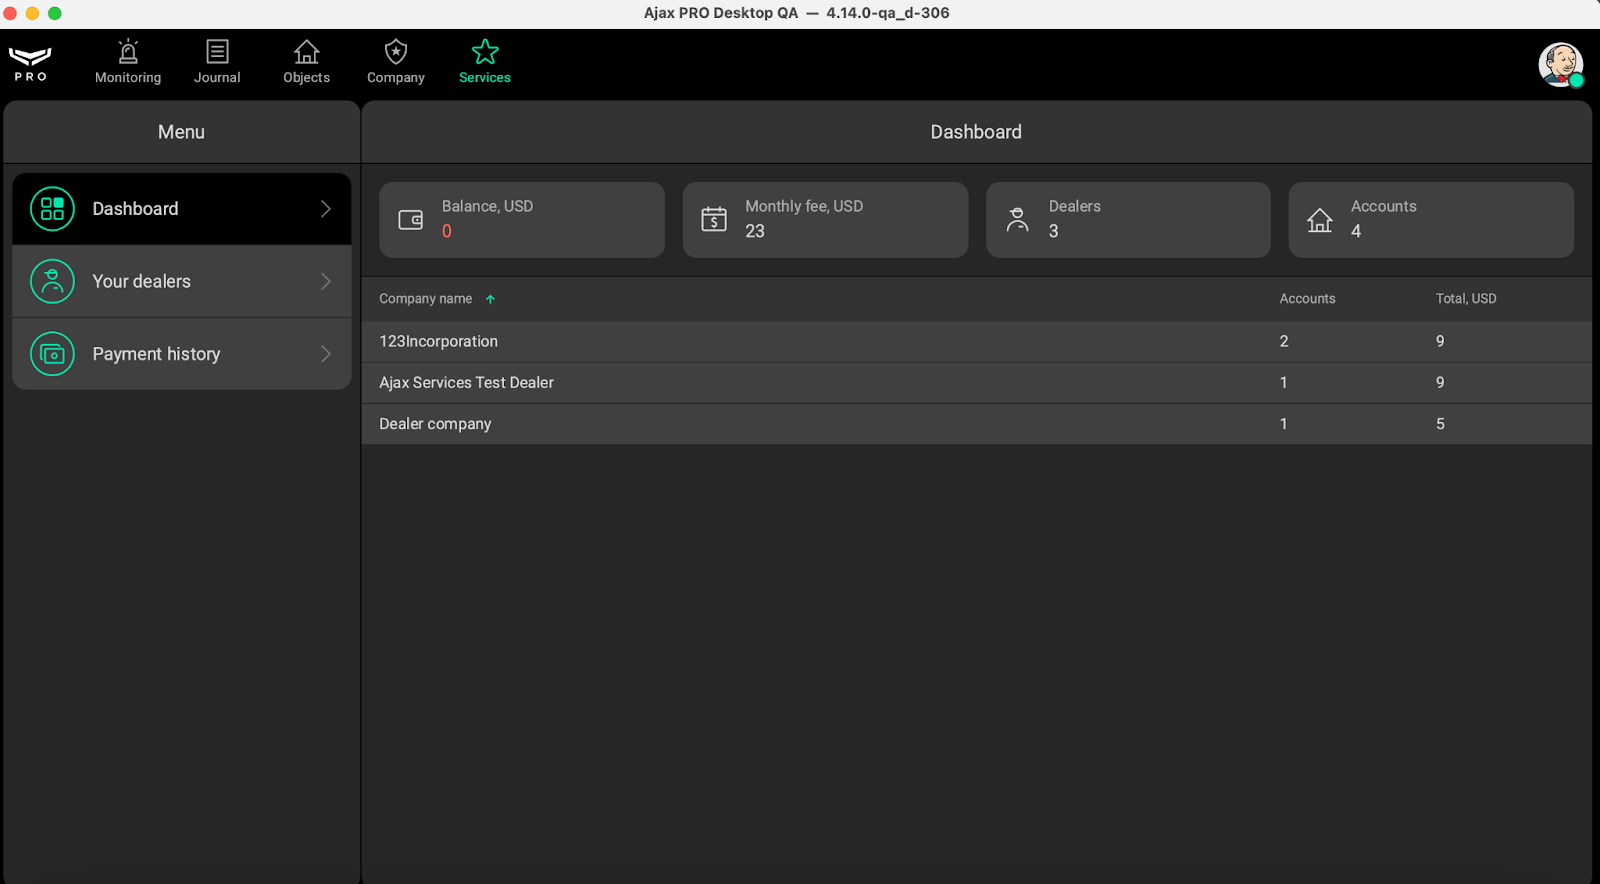The height and width of the screenshot is (884, 1600).
Task: Open the Company shield icon
Action: 396,52
